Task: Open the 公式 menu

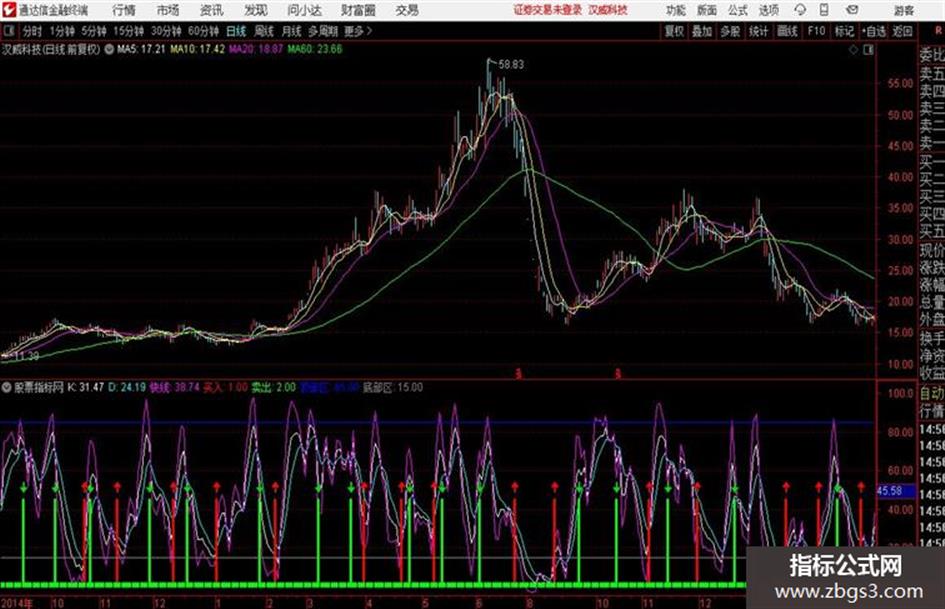Action: (x=737, y=10)
